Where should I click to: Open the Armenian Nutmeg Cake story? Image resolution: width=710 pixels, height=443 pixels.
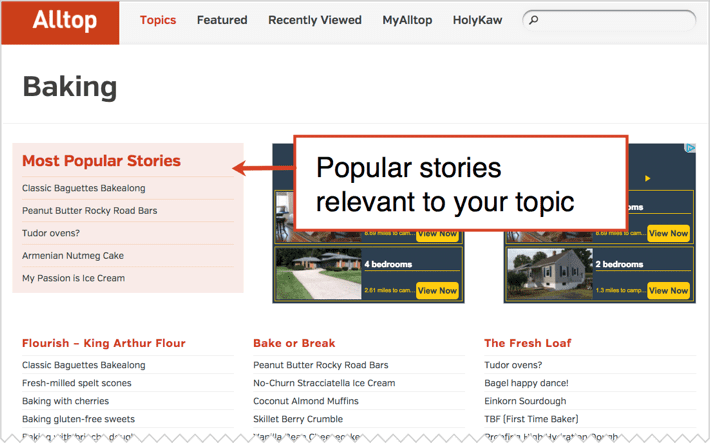coord(73,255)
